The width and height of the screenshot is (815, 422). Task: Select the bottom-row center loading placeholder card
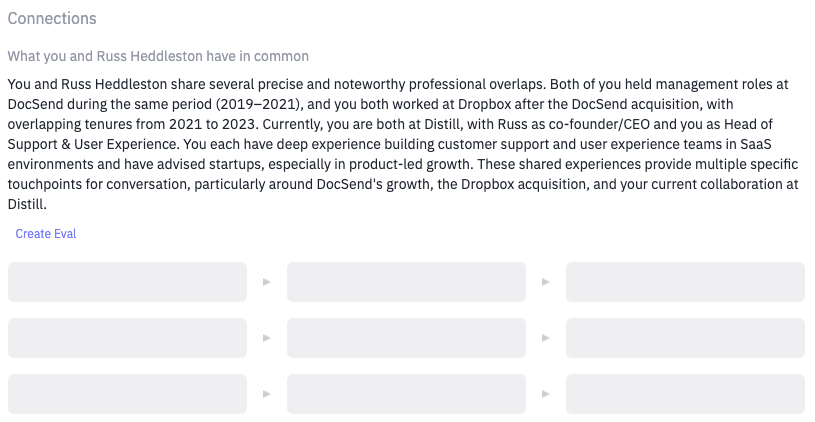406,394
